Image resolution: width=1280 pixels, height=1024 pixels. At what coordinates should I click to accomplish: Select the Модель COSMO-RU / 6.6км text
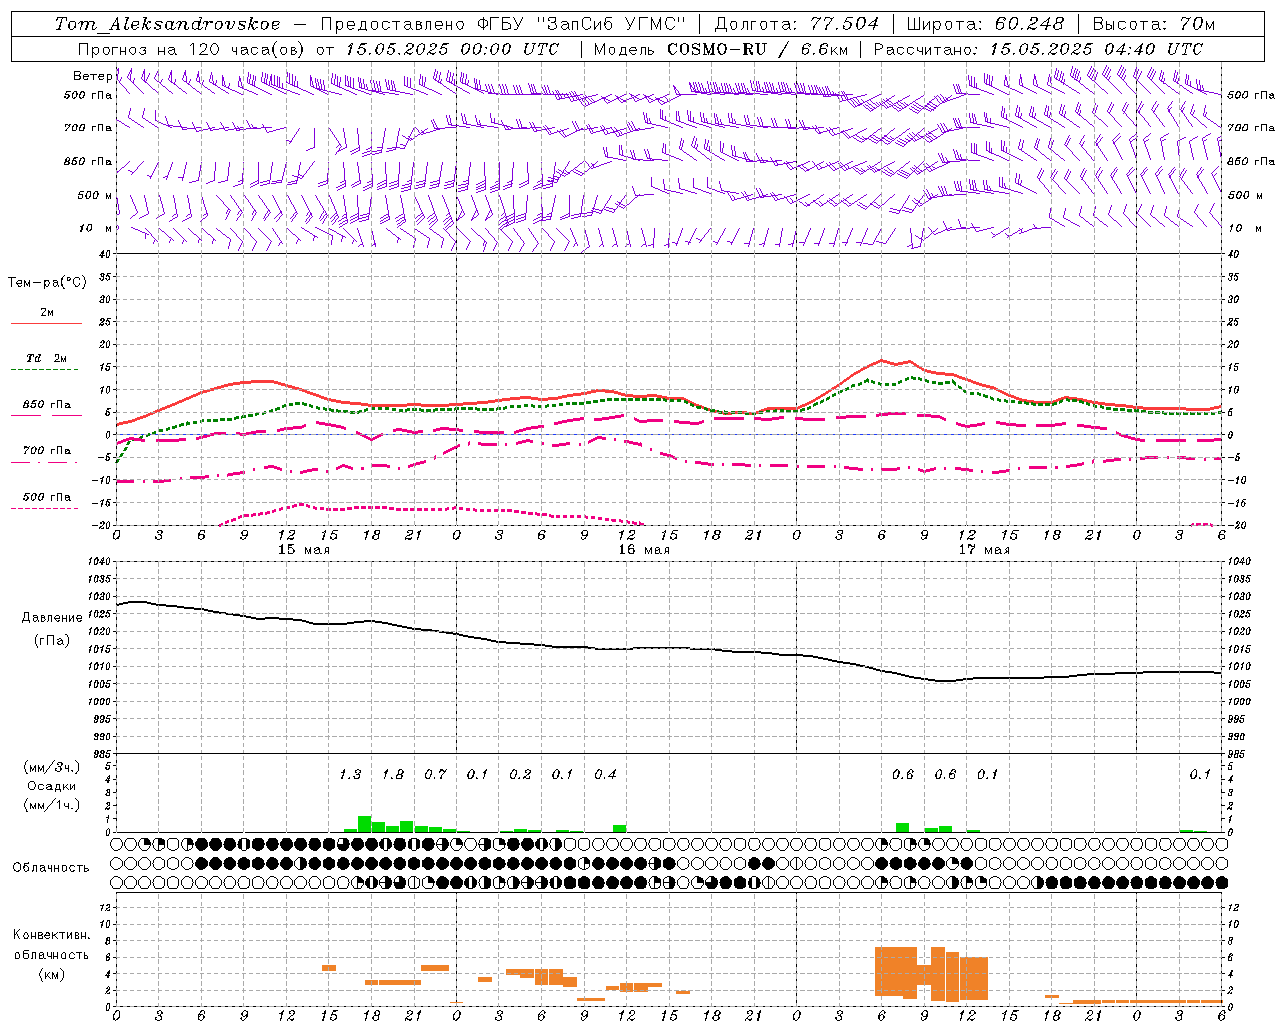click(720, 49)
